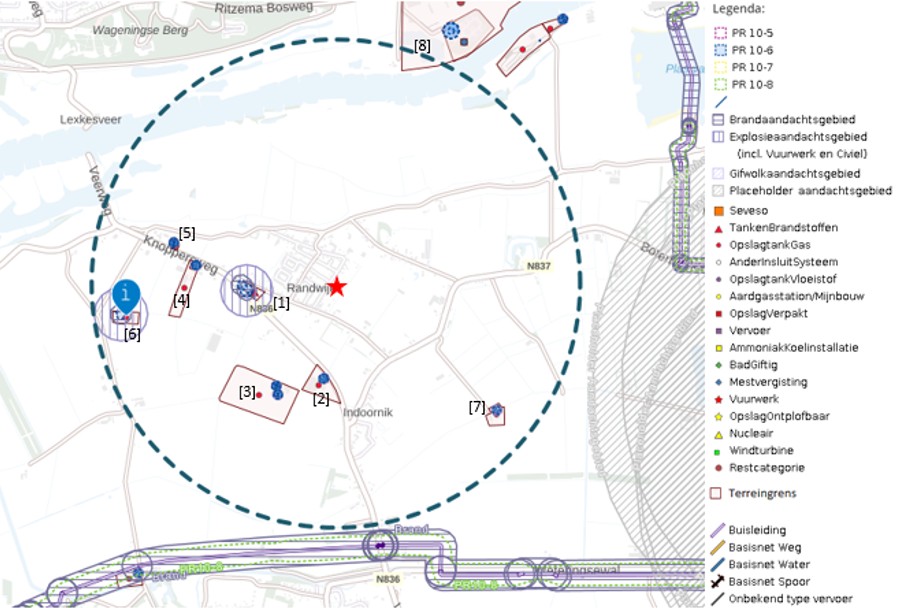
Task: Click the Ritzema Bosweg road label
Action: (264, 7)
